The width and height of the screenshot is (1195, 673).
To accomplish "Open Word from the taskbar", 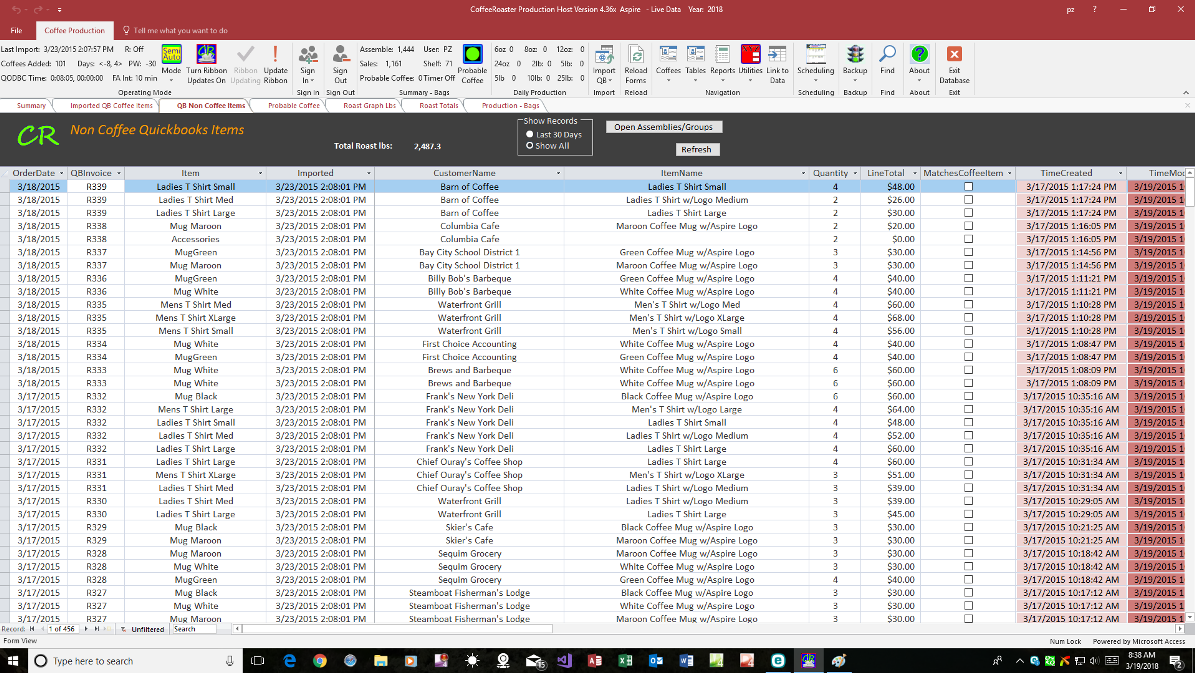I will (x=686, y=661).
